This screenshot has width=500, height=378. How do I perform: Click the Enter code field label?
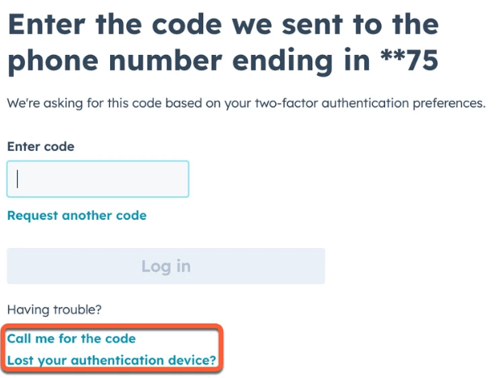tap(41, 147)
